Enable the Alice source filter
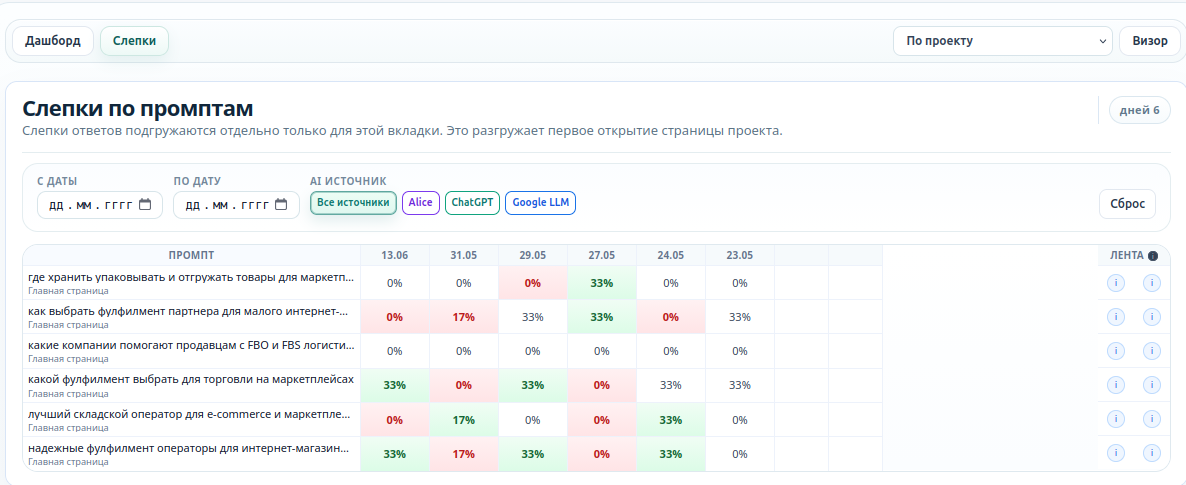The image size is (1186, 485). [421, 203]
